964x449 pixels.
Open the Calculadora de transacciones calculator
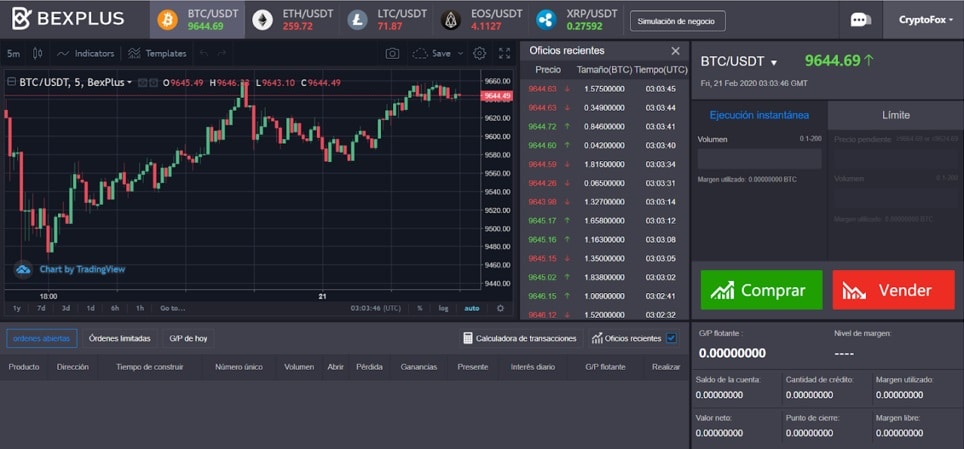point(521,338)
